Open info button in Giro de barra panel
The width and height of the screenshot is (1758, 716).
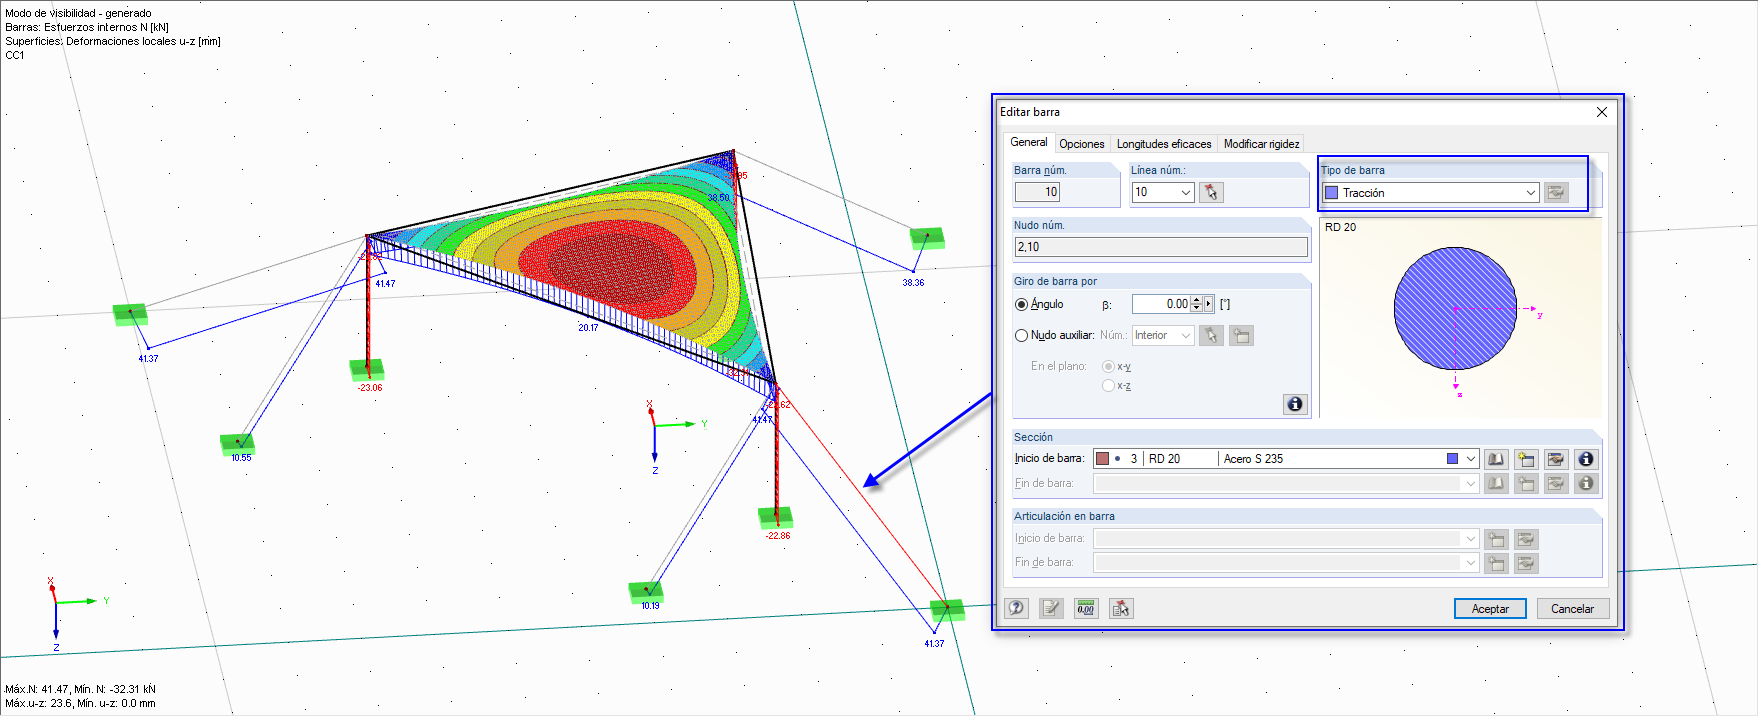point(1295,404)
